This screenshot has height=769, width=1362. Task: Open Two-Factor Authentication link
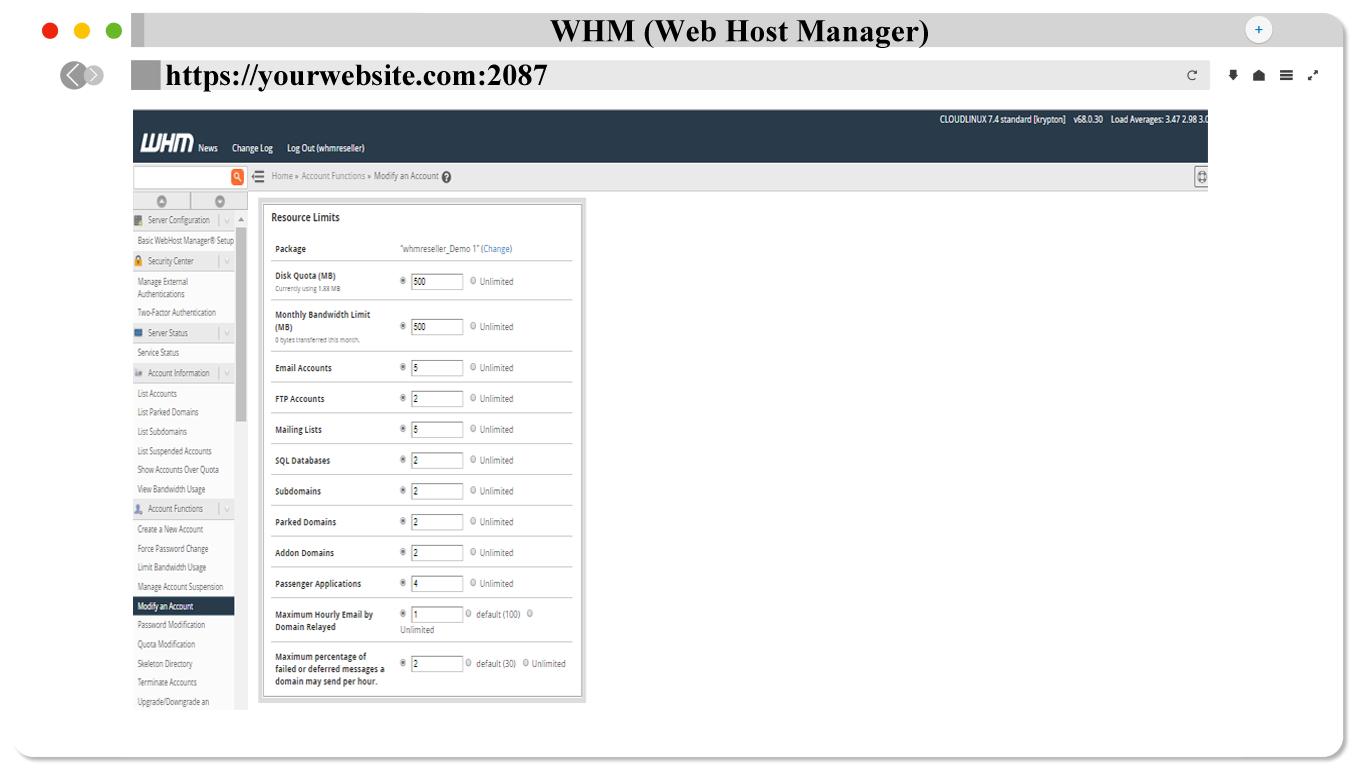tap(176, 313)
